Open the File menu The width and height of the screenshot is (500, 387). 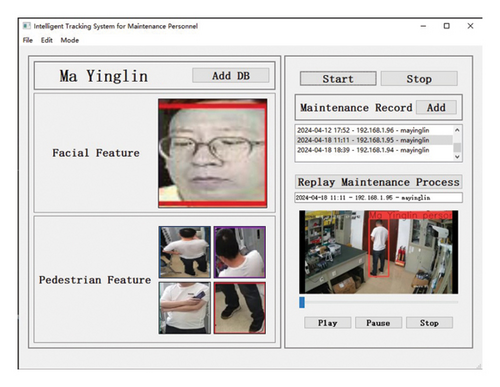(x=28, y=40)
